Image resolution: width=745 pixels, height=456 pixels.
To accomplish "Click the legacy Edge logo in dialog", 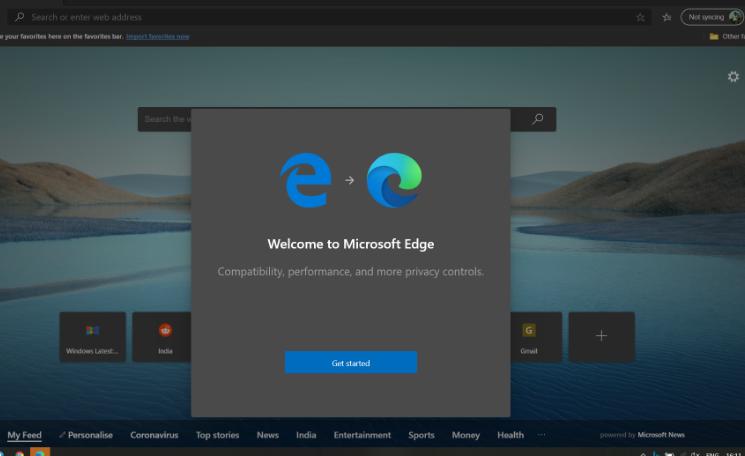I will (306, 180).
